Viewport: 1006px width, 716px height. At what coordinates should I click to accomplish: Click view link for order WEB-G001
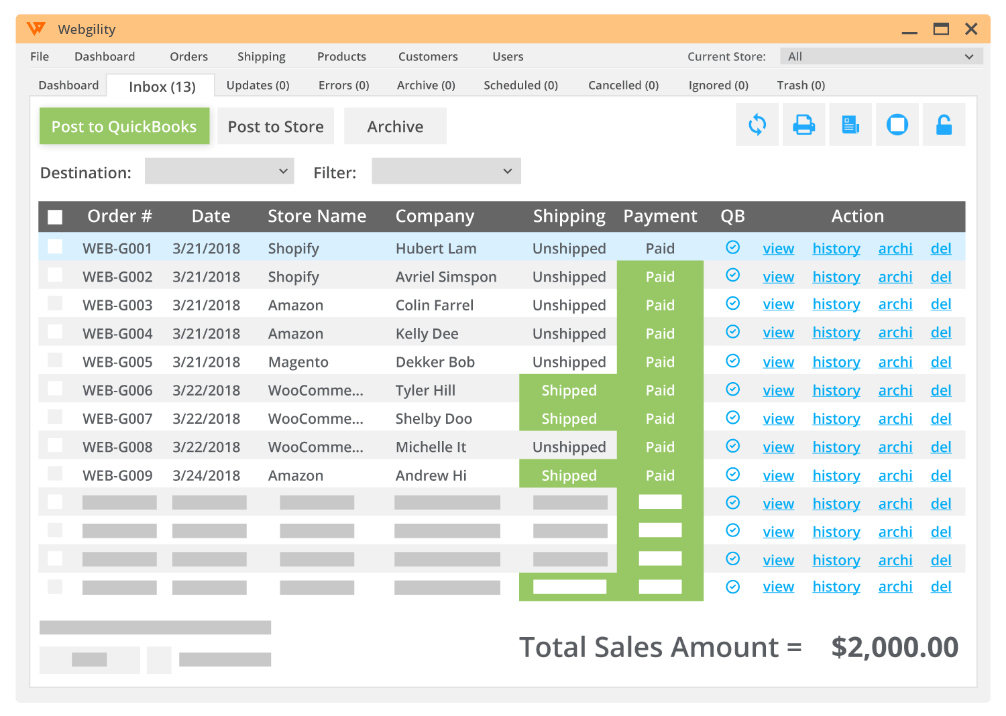(x=778, y=249)
